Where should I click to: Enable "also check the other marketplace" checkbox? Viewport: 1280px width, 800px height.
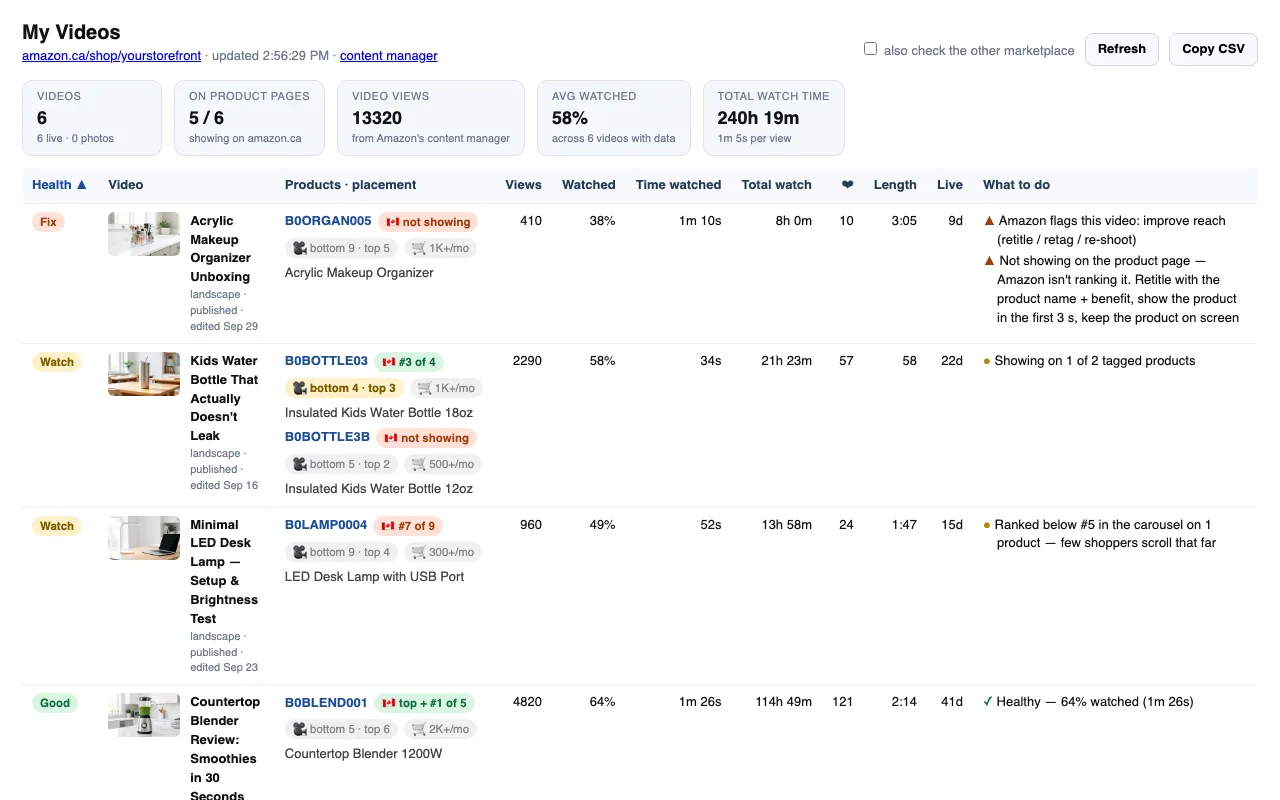coord(871,49)
